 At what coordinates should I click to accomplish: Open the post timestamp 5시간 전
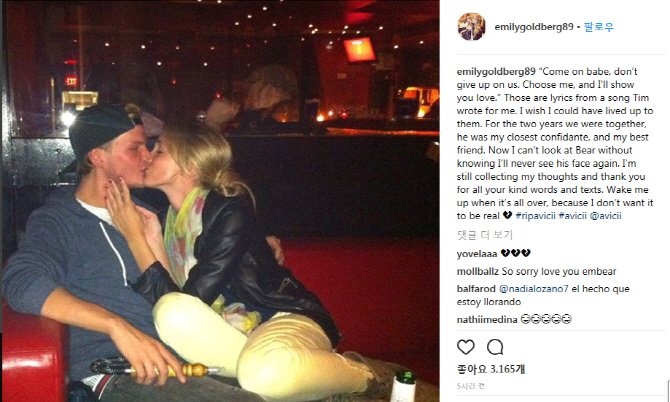tap(470, 386)
